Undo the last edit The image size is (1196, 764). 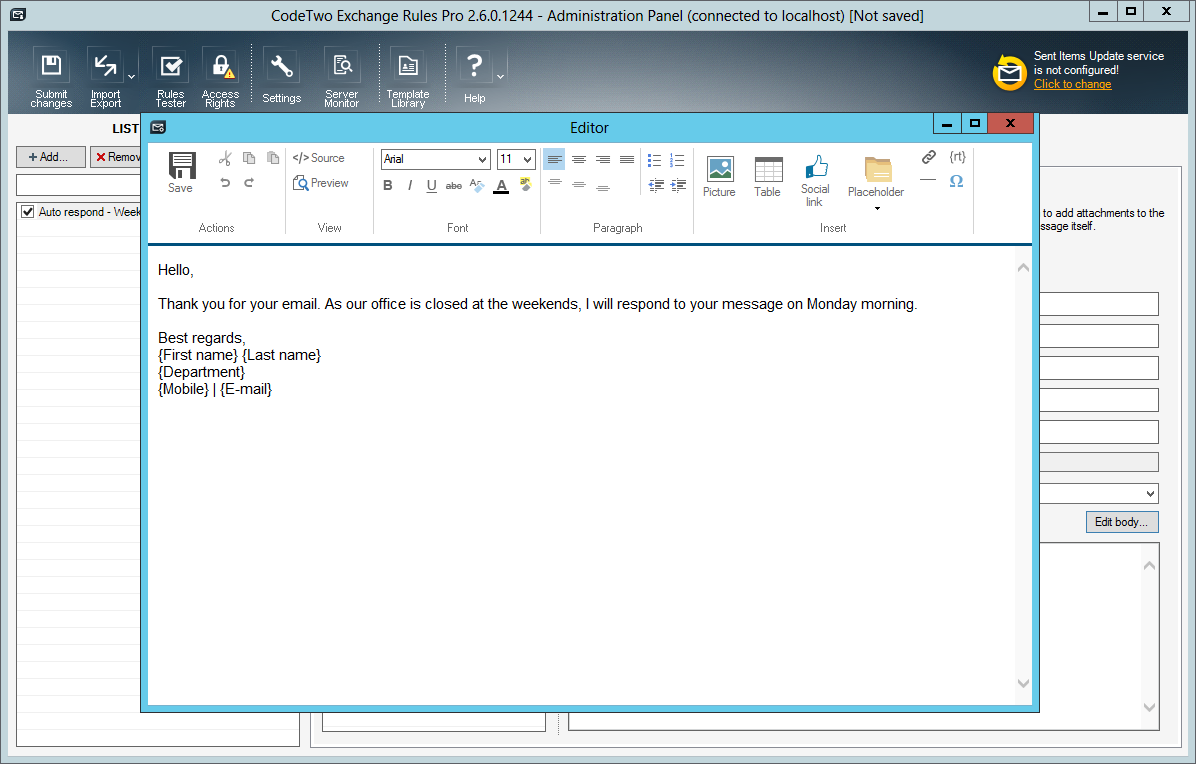pyautogui.click(x=225, y=182)
